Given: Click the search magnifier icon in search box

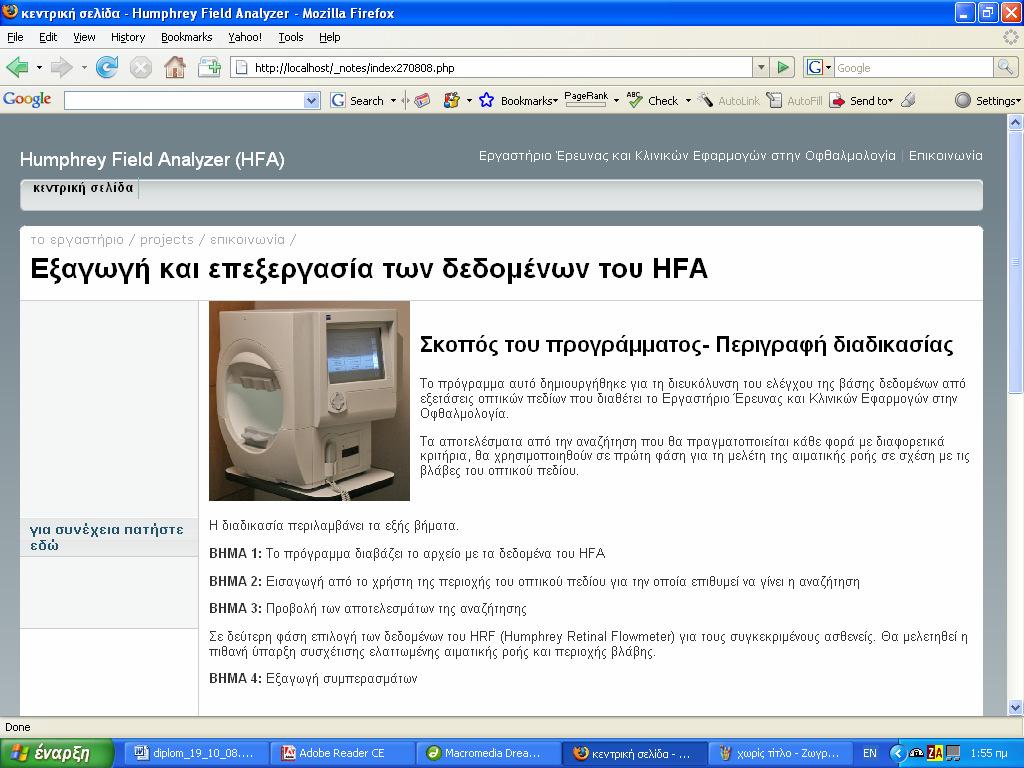Looking at the screenshot, I should [x=1005, y=67].
